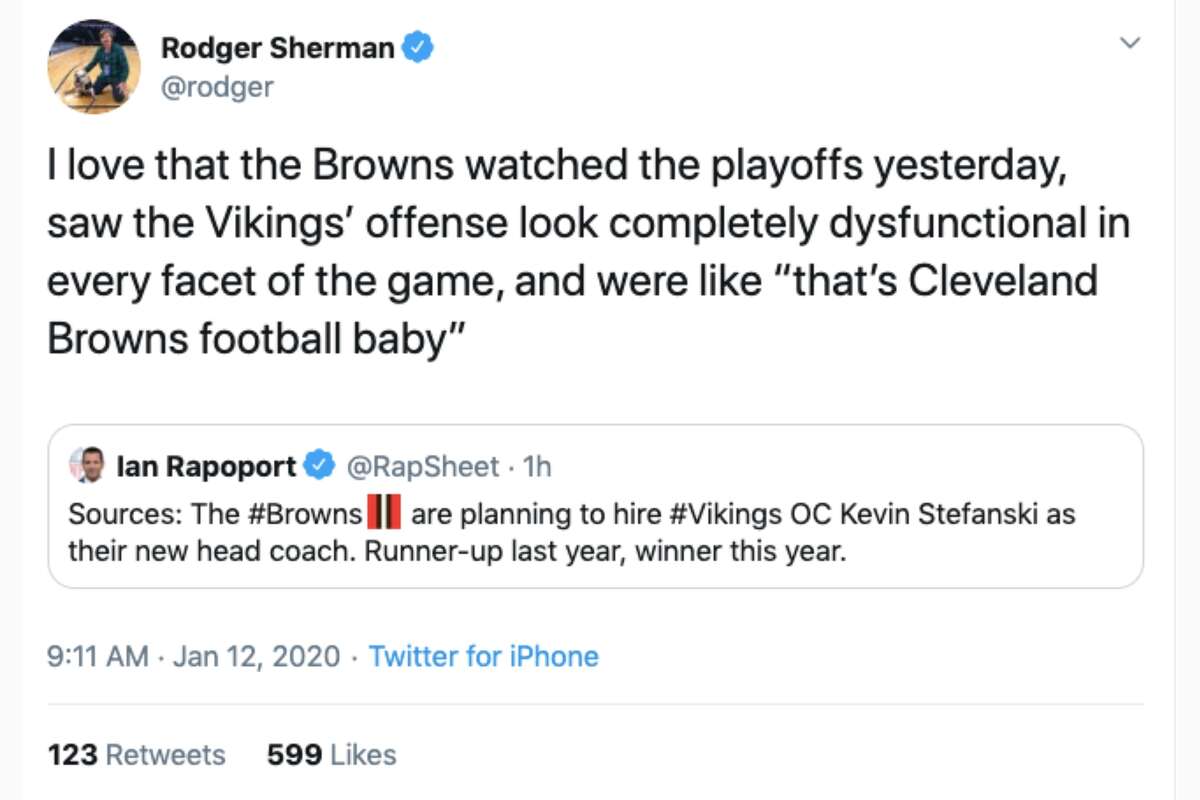1200x800 pixels.
Task: Open the tweet options chevron
Action: 1130,43
